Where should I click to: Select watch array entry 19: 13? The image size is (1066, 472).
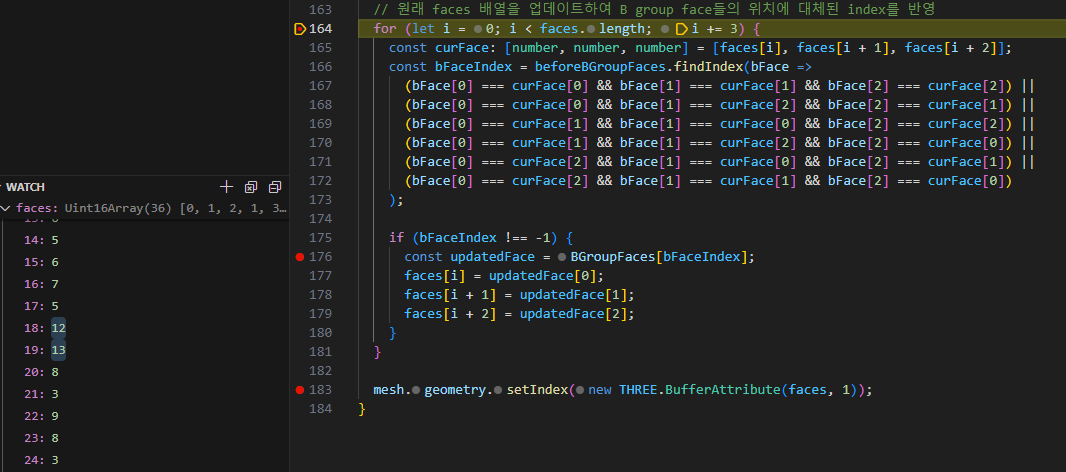pyautogui.click(x=144, y=350)
